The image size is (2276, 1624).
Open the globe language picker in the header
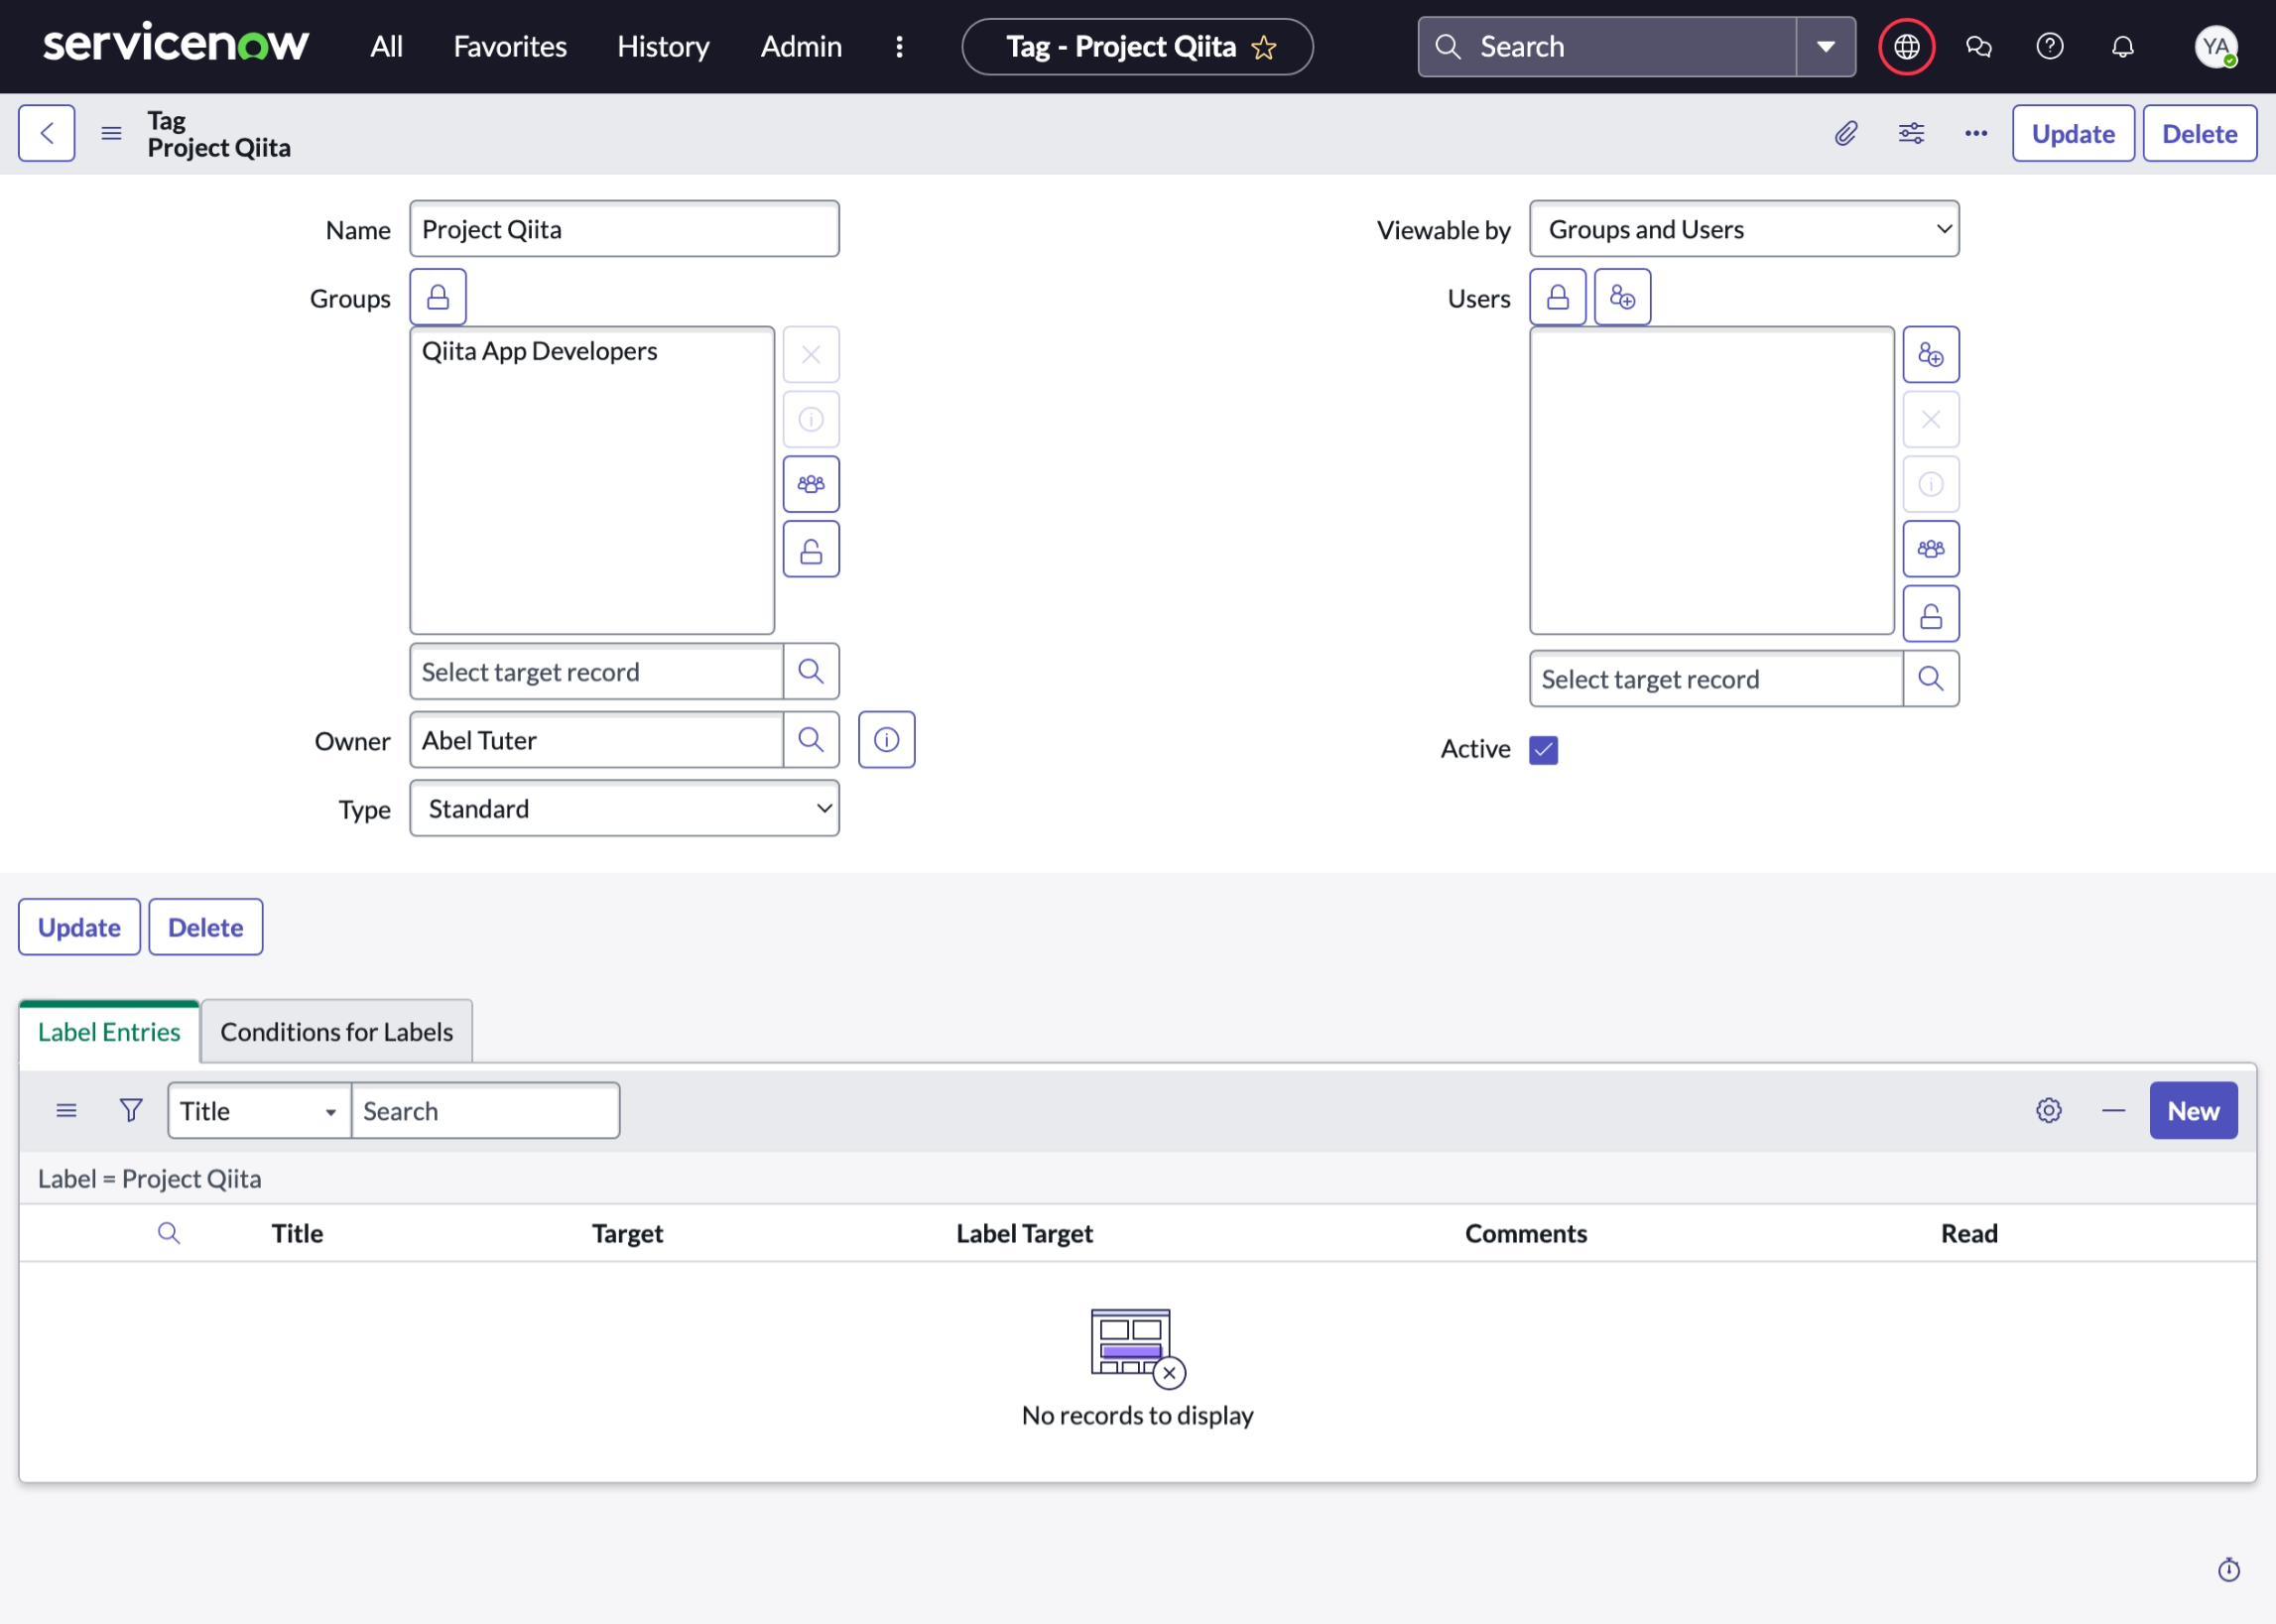[1906, 46]
